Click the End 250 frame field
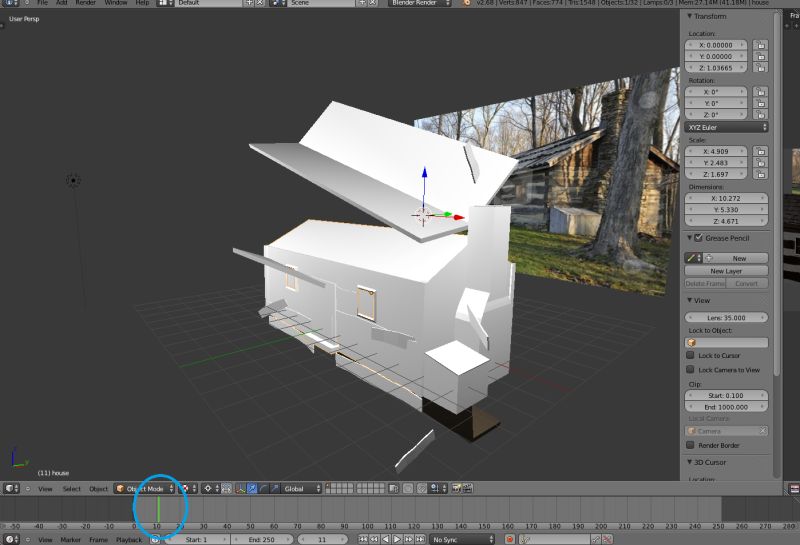This screenshot has height=545, width=800. pos(262,539)
